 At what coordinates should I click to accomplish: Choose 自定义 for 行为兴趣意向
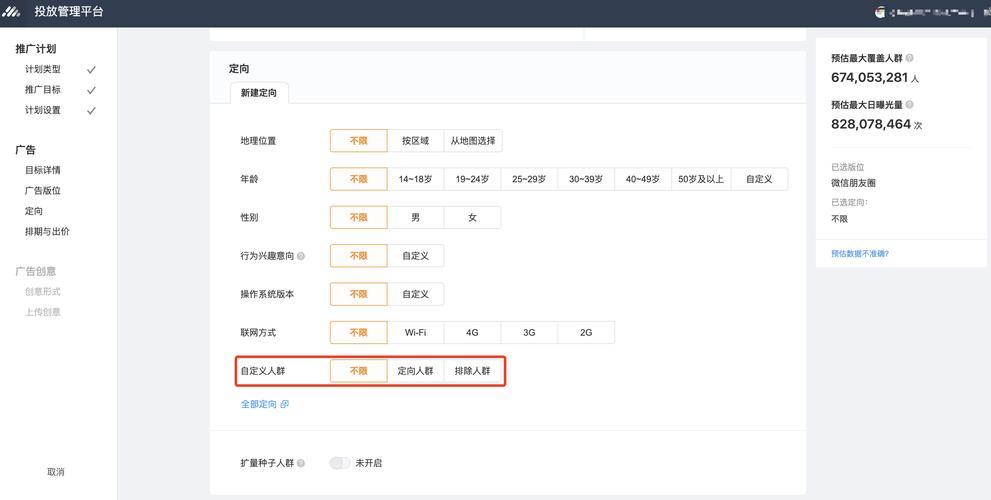[415, 256]
